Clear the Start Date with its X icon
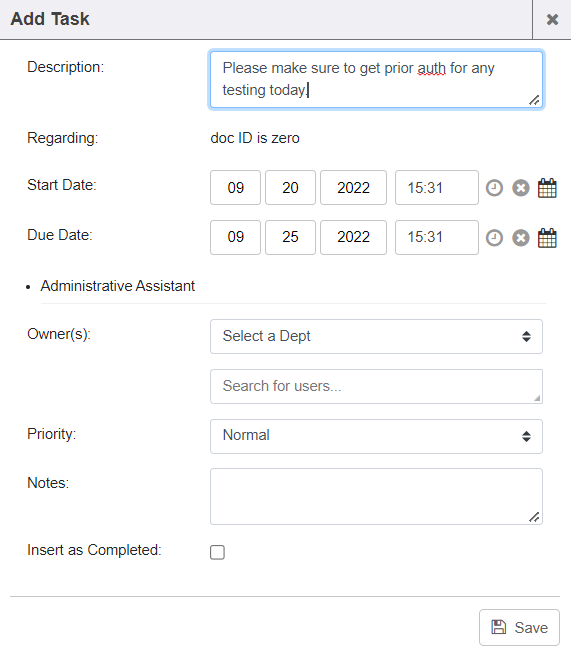This screenshot has width=571, height=657. pyautogui.click(x=521, y=188)
